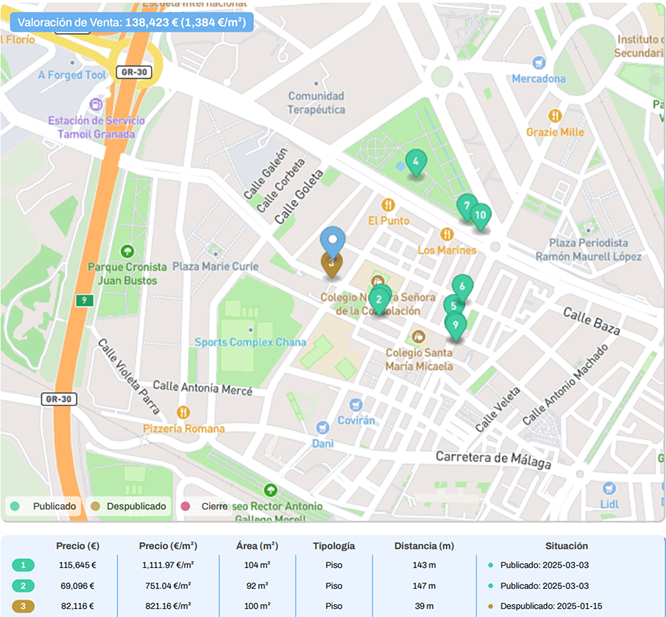Click row badge number 3 in table

[24, 606]
